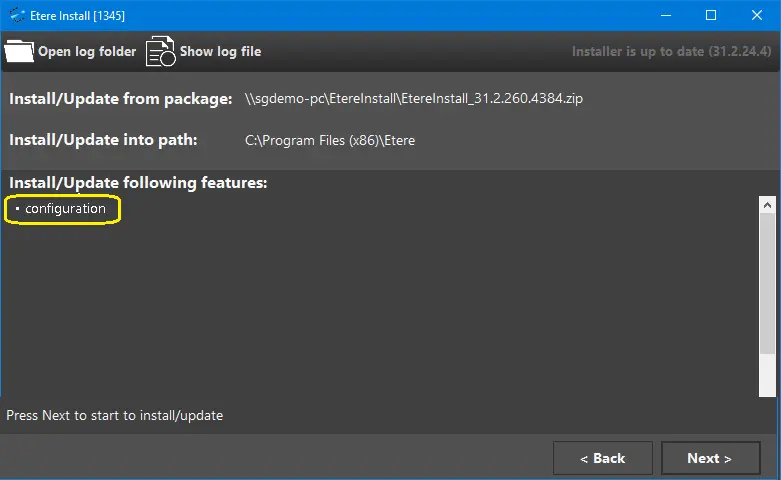Screen dimensions: 781x480
Task: Close the Etere Install window
Action: [x=757, y=15]
